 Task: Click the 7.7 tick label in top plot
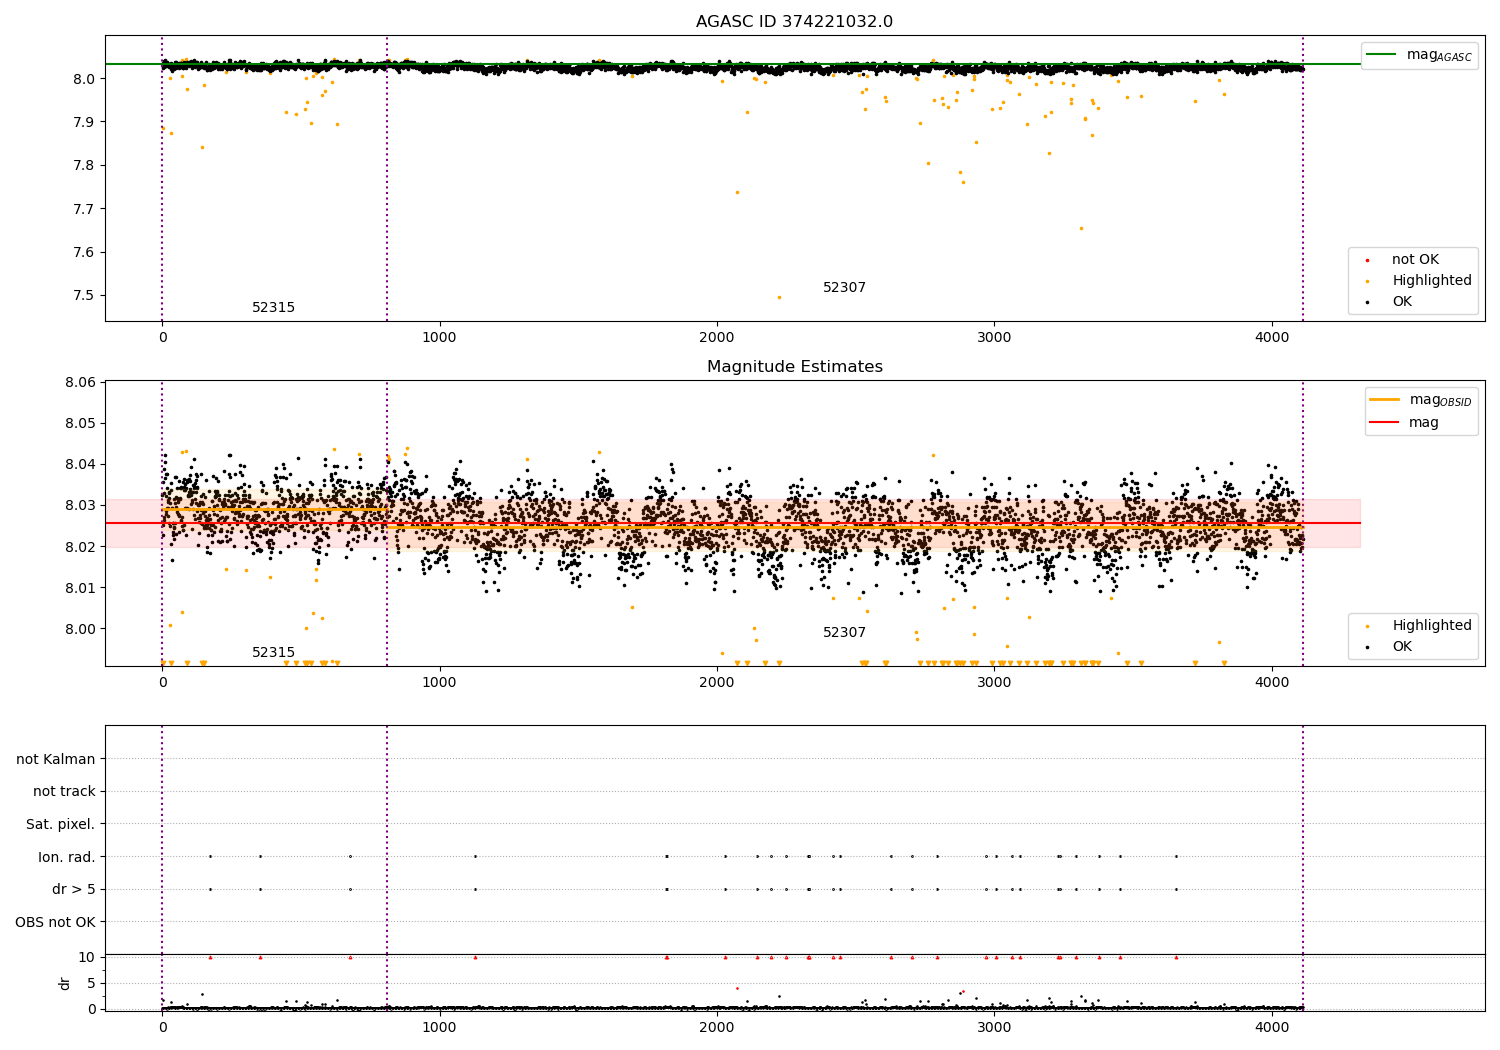pyautogui.click(x=84, y=209)
